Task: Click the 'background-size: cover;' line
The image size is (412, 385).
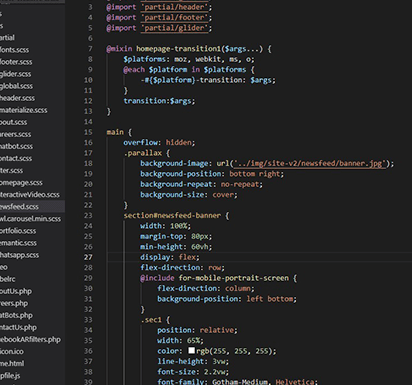Action: (189, 195)
